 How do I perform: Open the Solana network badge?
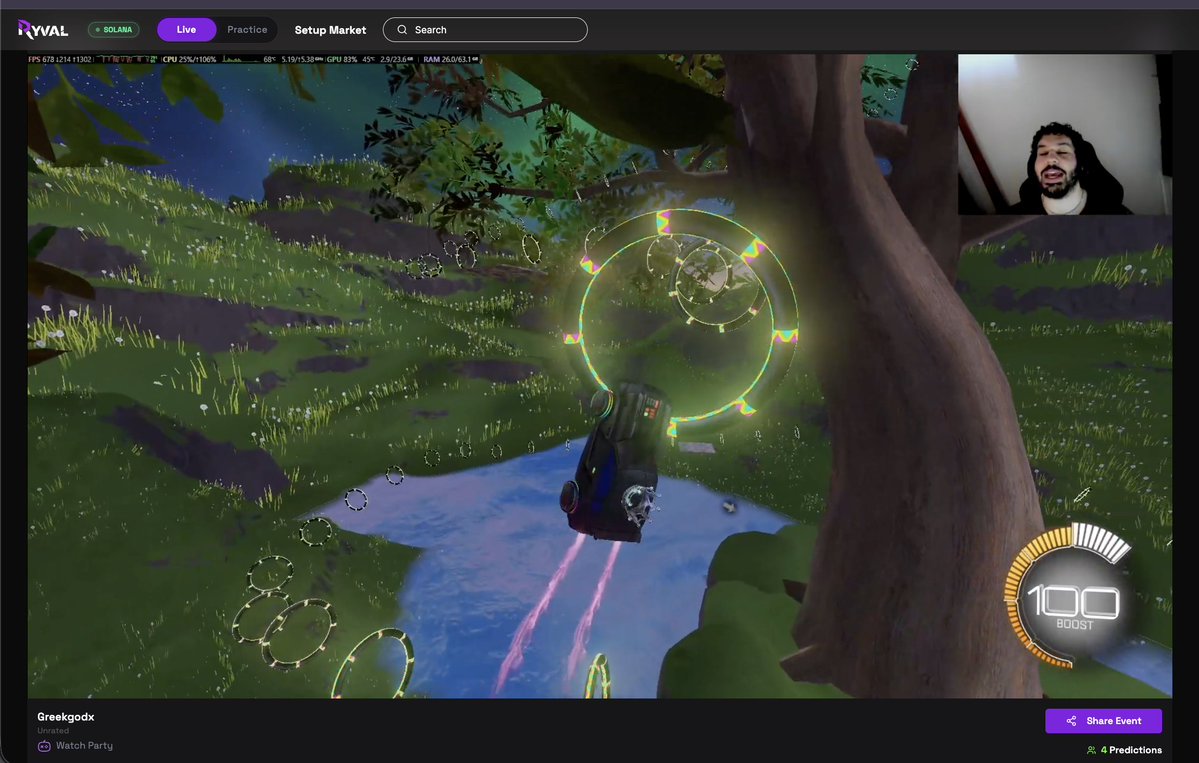pos(114,30)
